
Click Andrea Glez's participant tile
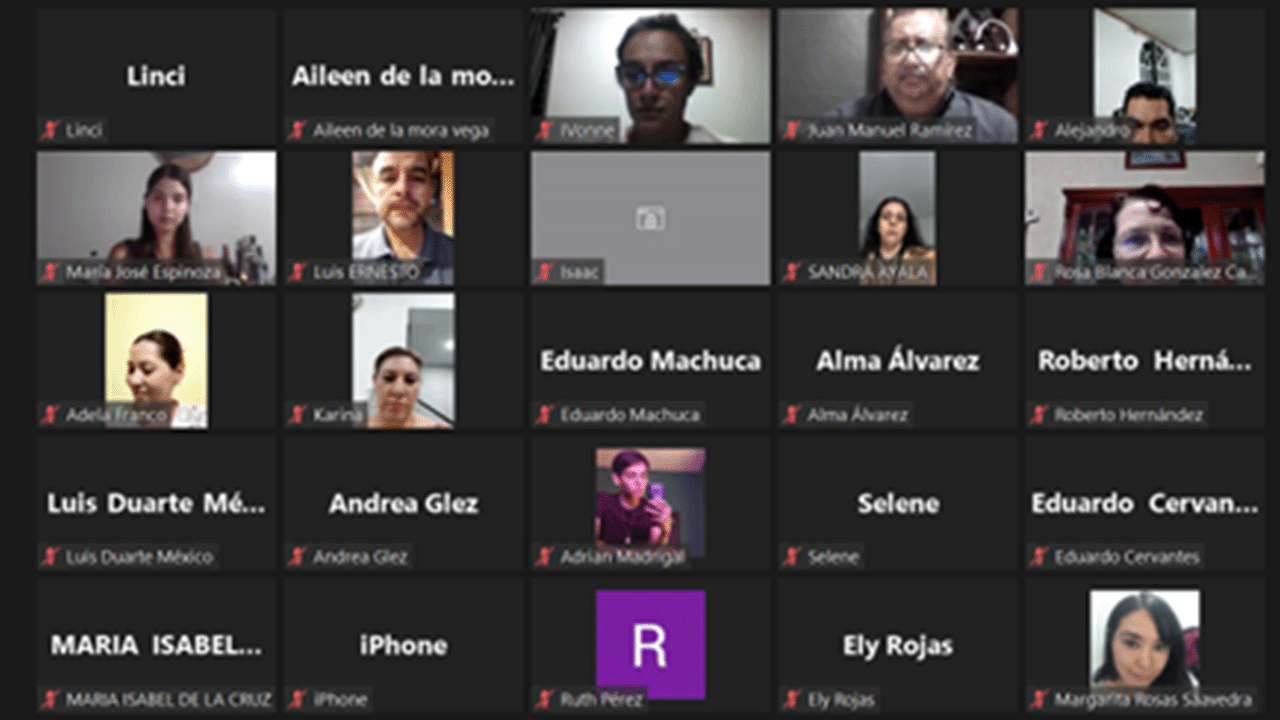coord(403,503)
